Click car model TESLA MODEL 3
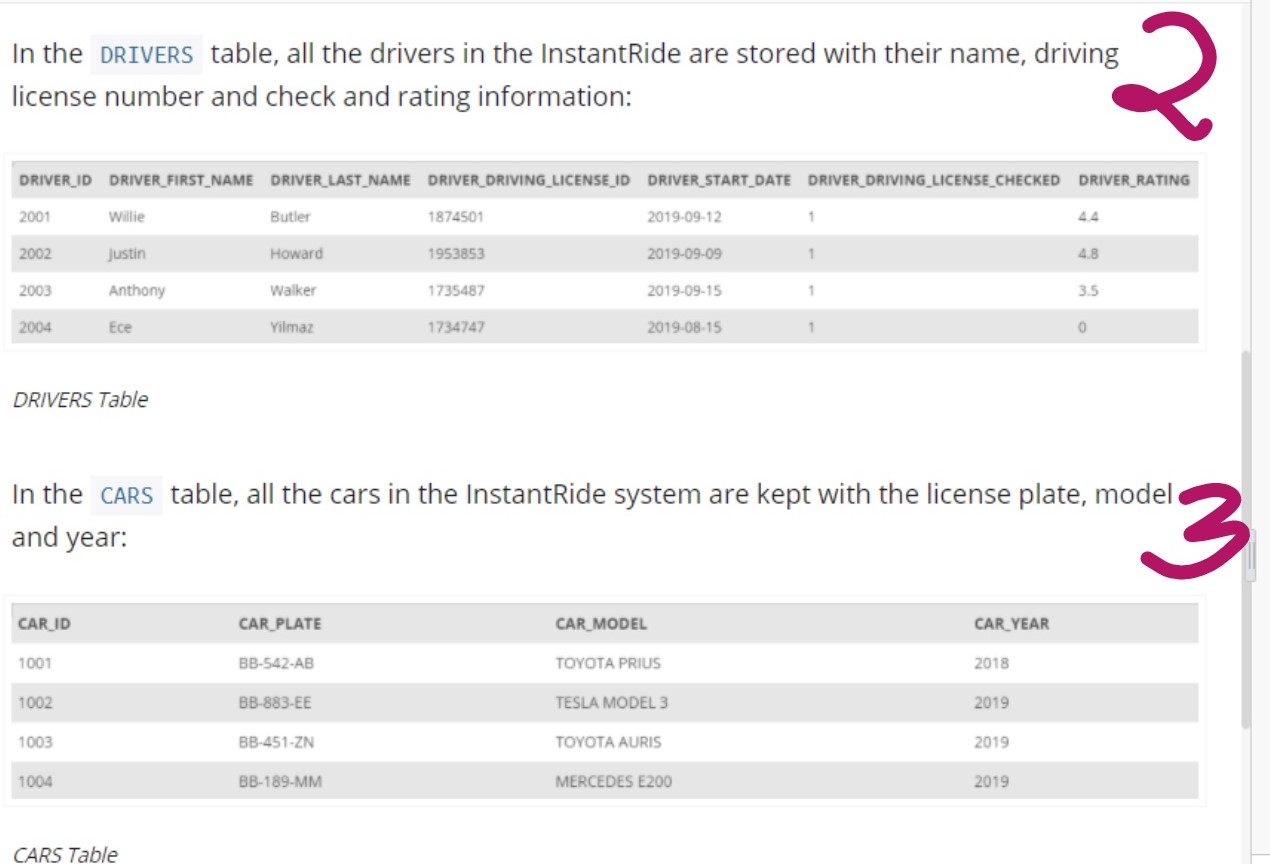The height and width of the screenshot is (864, 1270). [612, 703]
